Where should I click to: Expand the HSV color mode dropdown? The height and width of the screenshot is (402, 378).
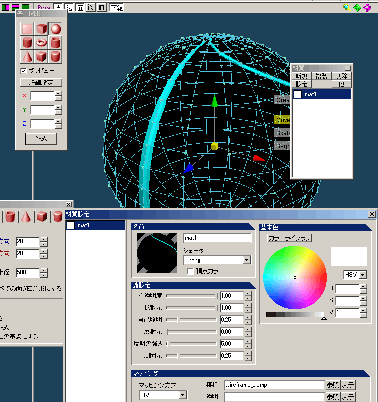click(355, 275)
